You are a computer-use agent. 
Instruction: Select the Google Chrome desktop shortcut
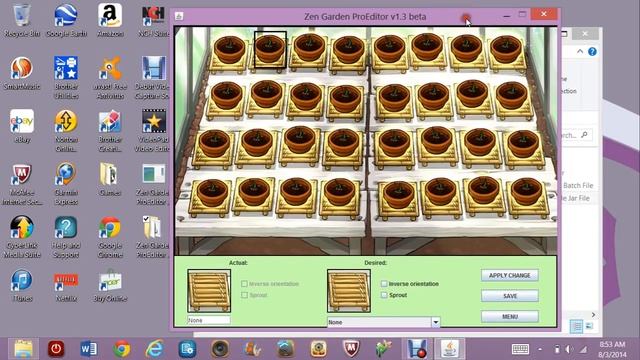pyautogui.click(x=110, y=237)
